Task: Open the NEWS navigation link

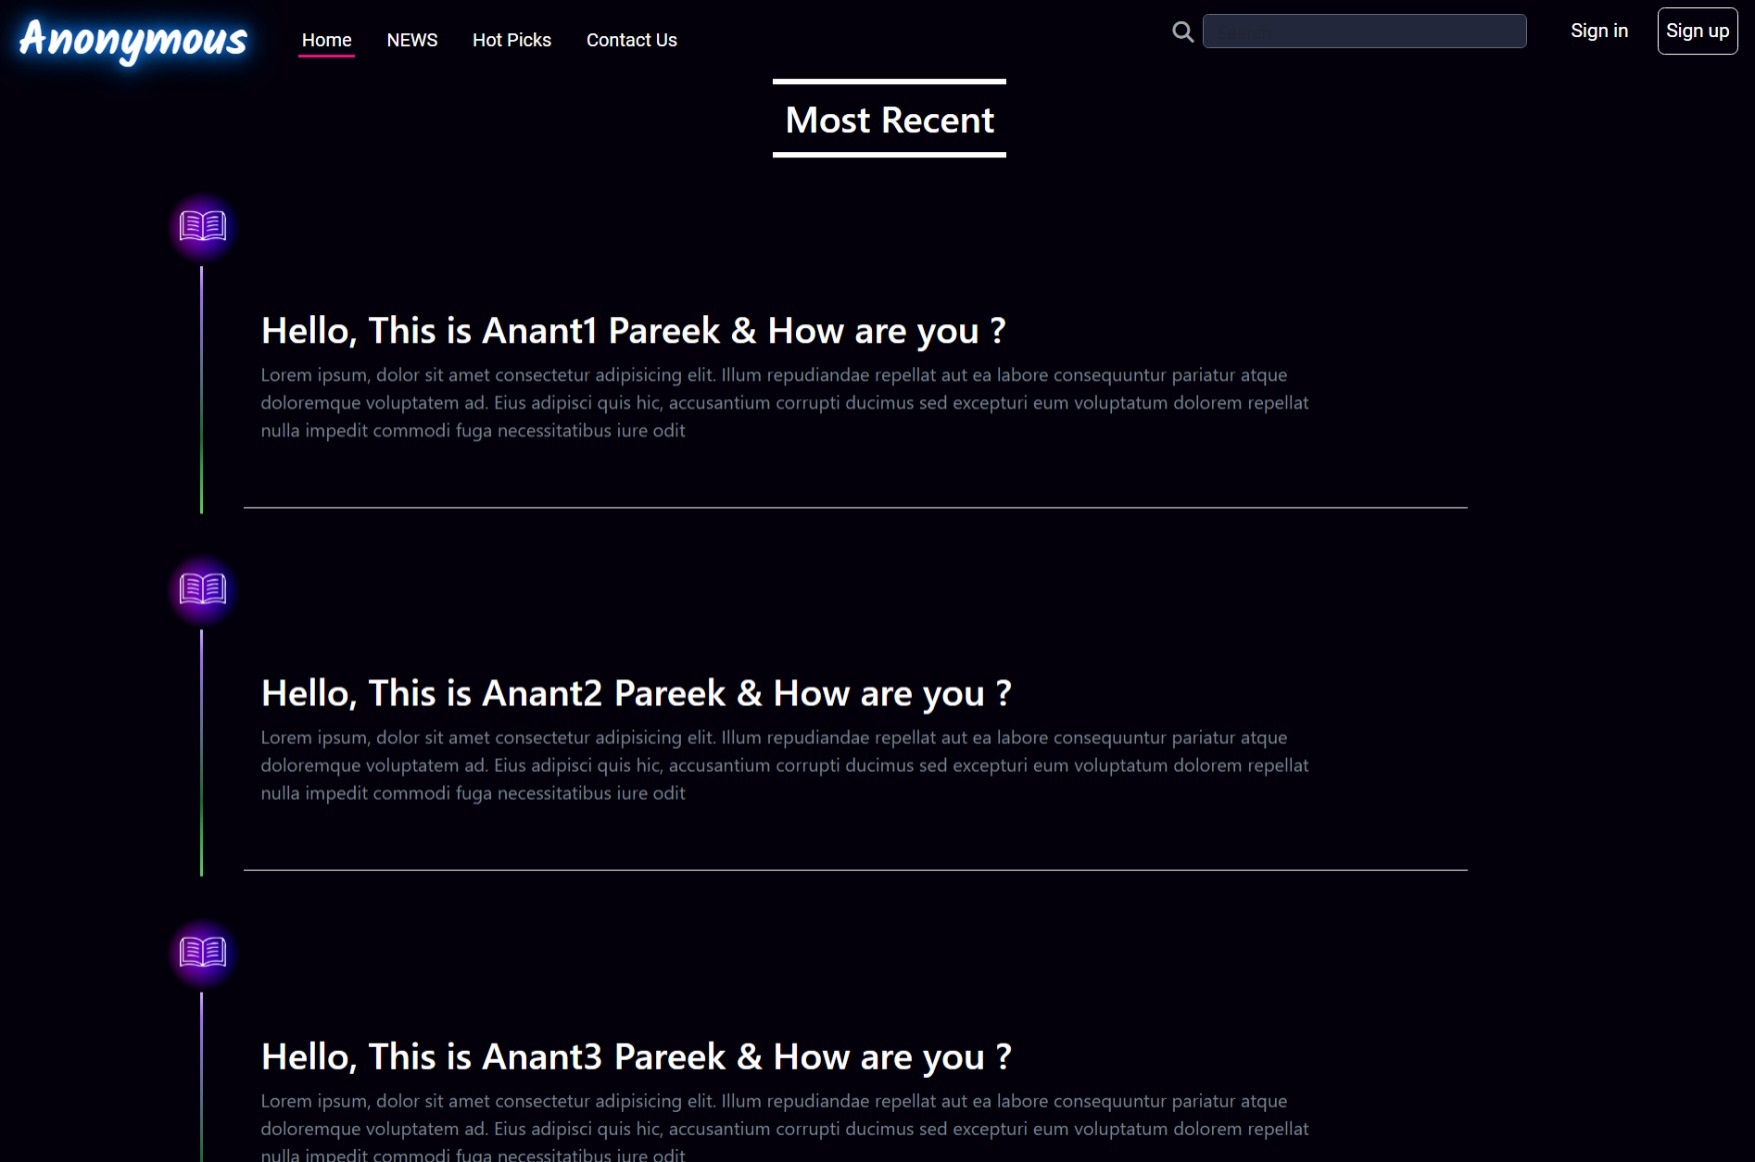Action: [x=412, y=40]
